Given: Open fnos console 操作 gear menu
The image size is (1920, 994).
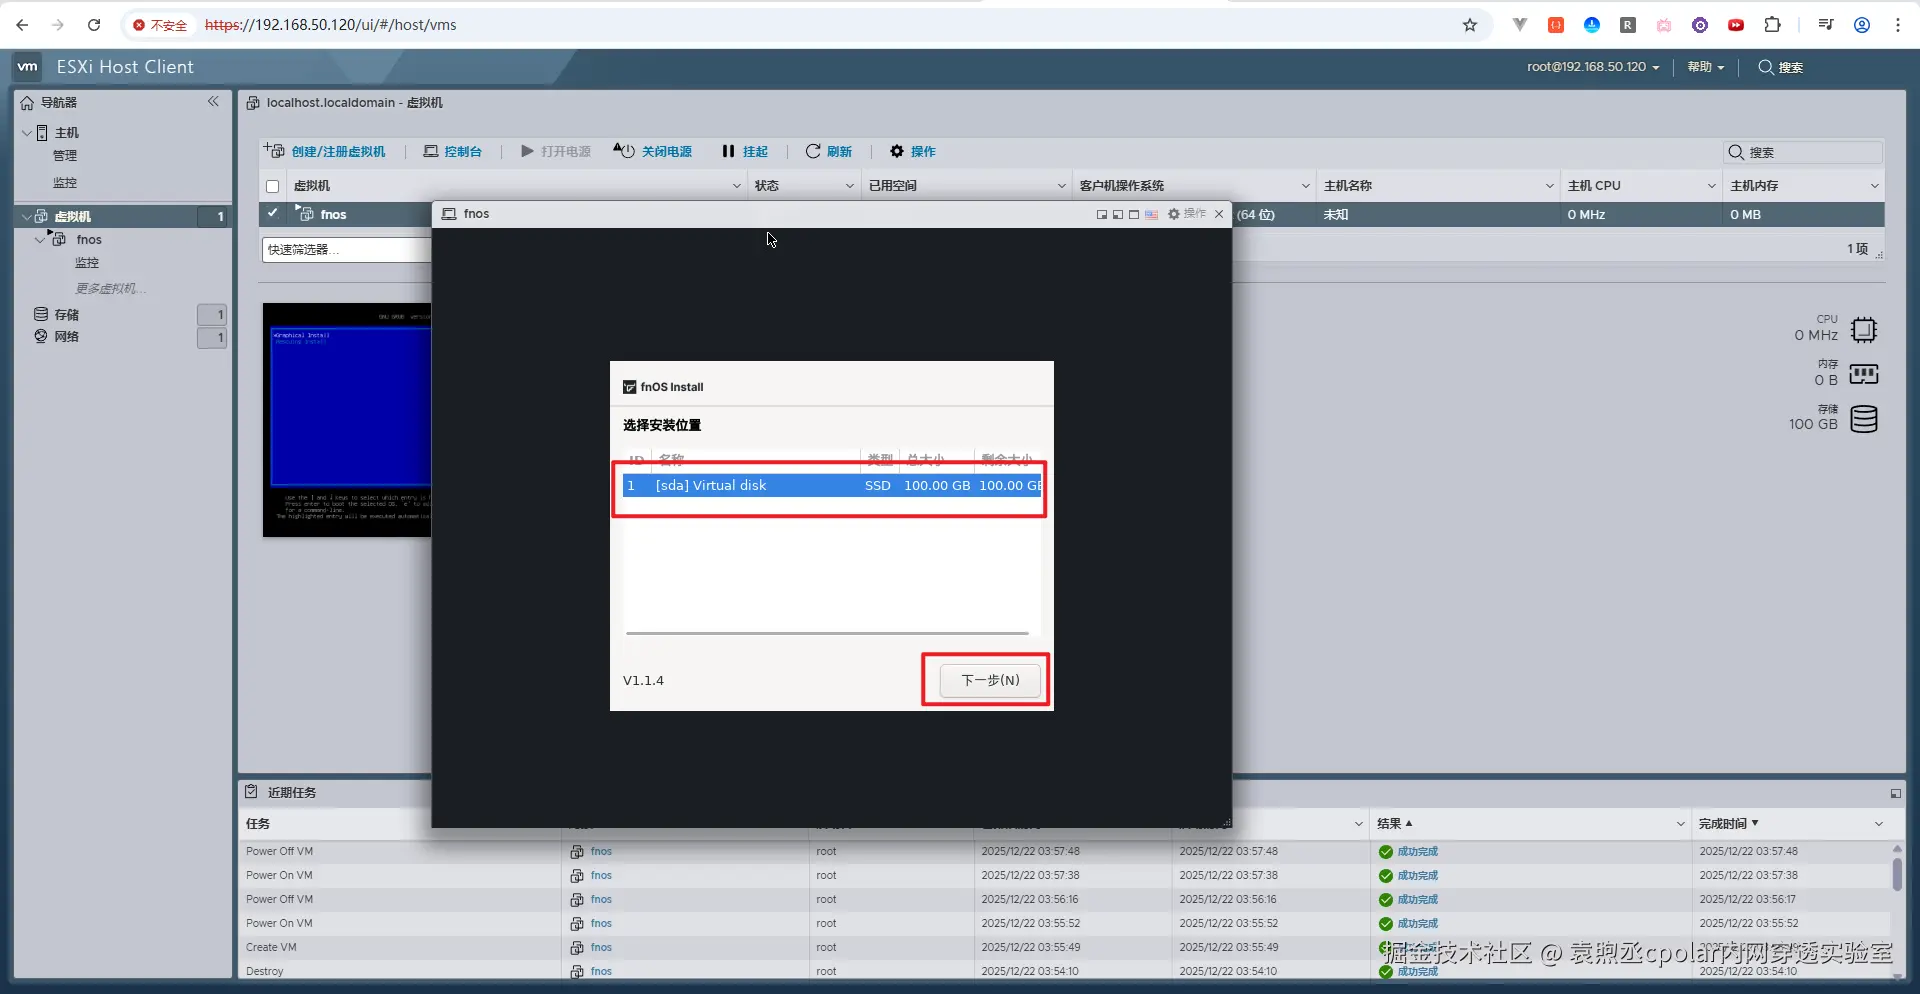Looking at the screenshot, I should click(1187, 214).
